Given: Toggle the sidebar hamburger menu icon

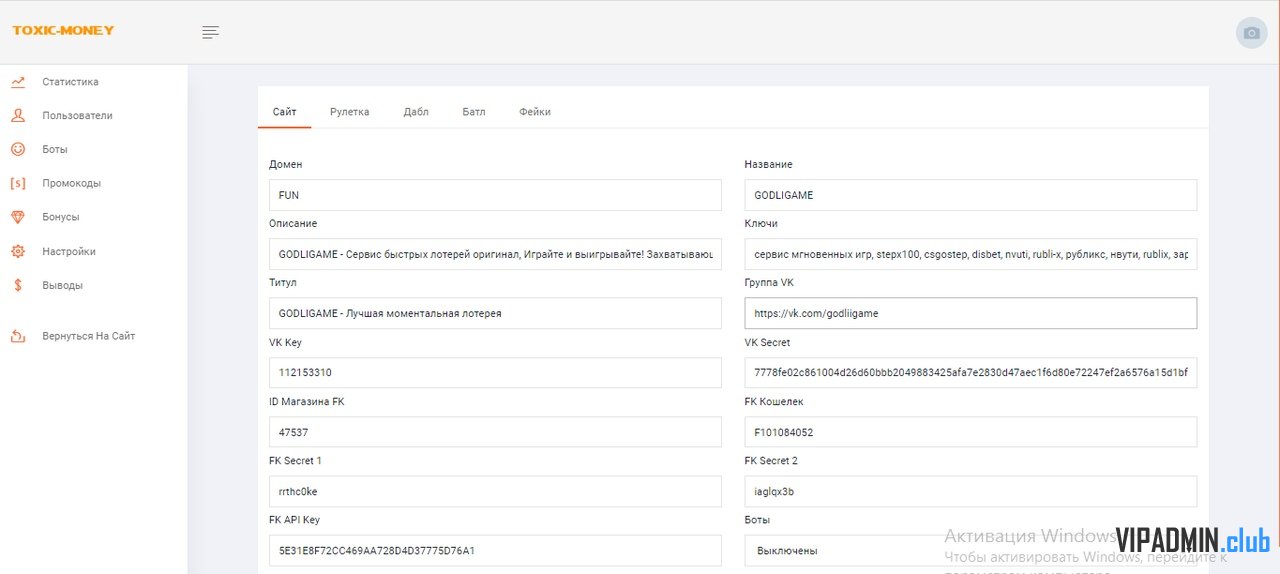Looking at the screenshot, I should tap(210, 32).
